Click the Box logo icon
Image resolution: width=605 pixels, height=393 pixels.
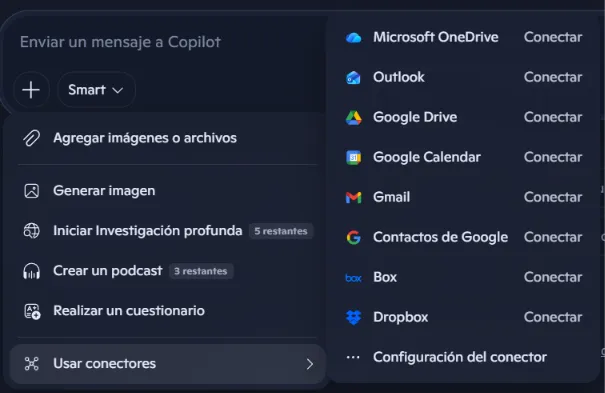pos(353,278)
